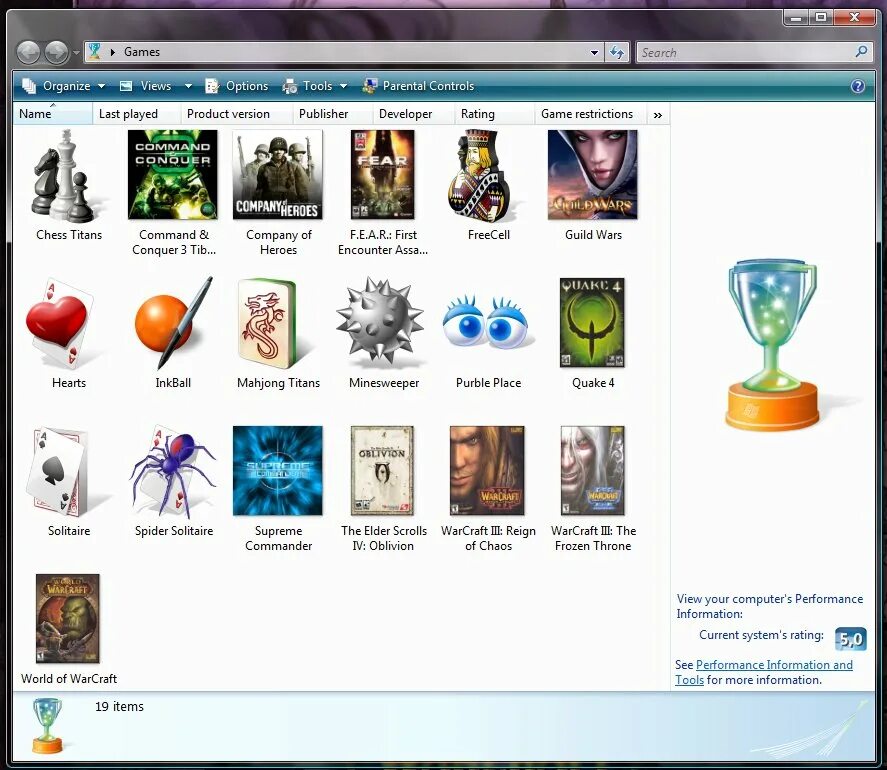This screenshot has width=887, height=770.
Task: Click the Spider Solitaire label text
Action: (x=174, y=531)
